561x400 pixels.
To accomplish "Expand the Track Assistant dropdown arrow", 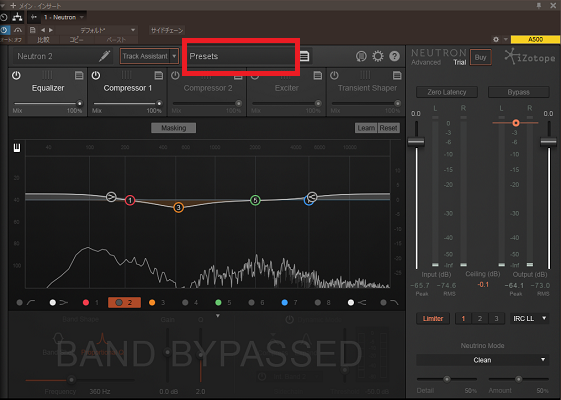I will (x=174, y=56).
